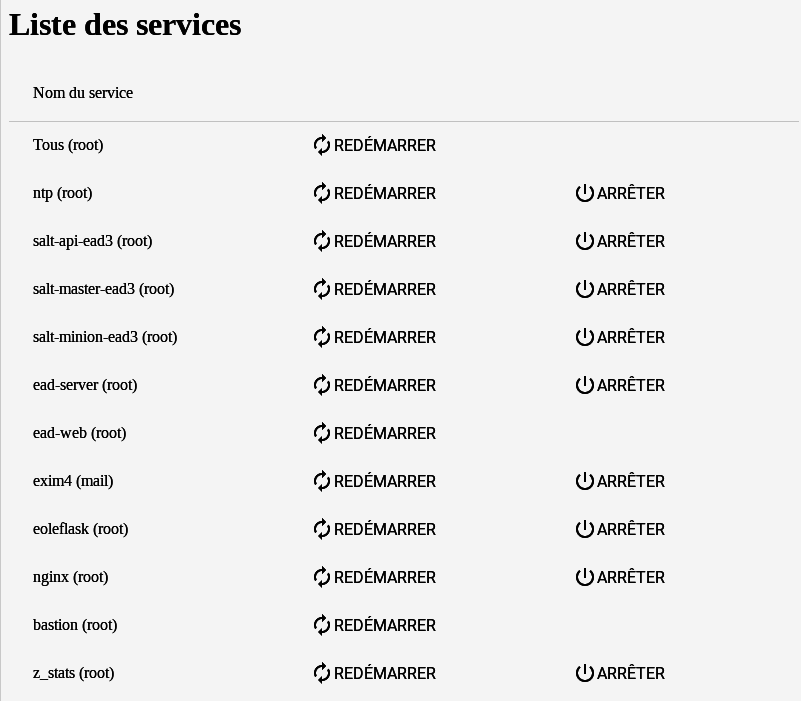801x701 pixels.
Task: Restart the nginx service
Action: [x=374, y=577]
